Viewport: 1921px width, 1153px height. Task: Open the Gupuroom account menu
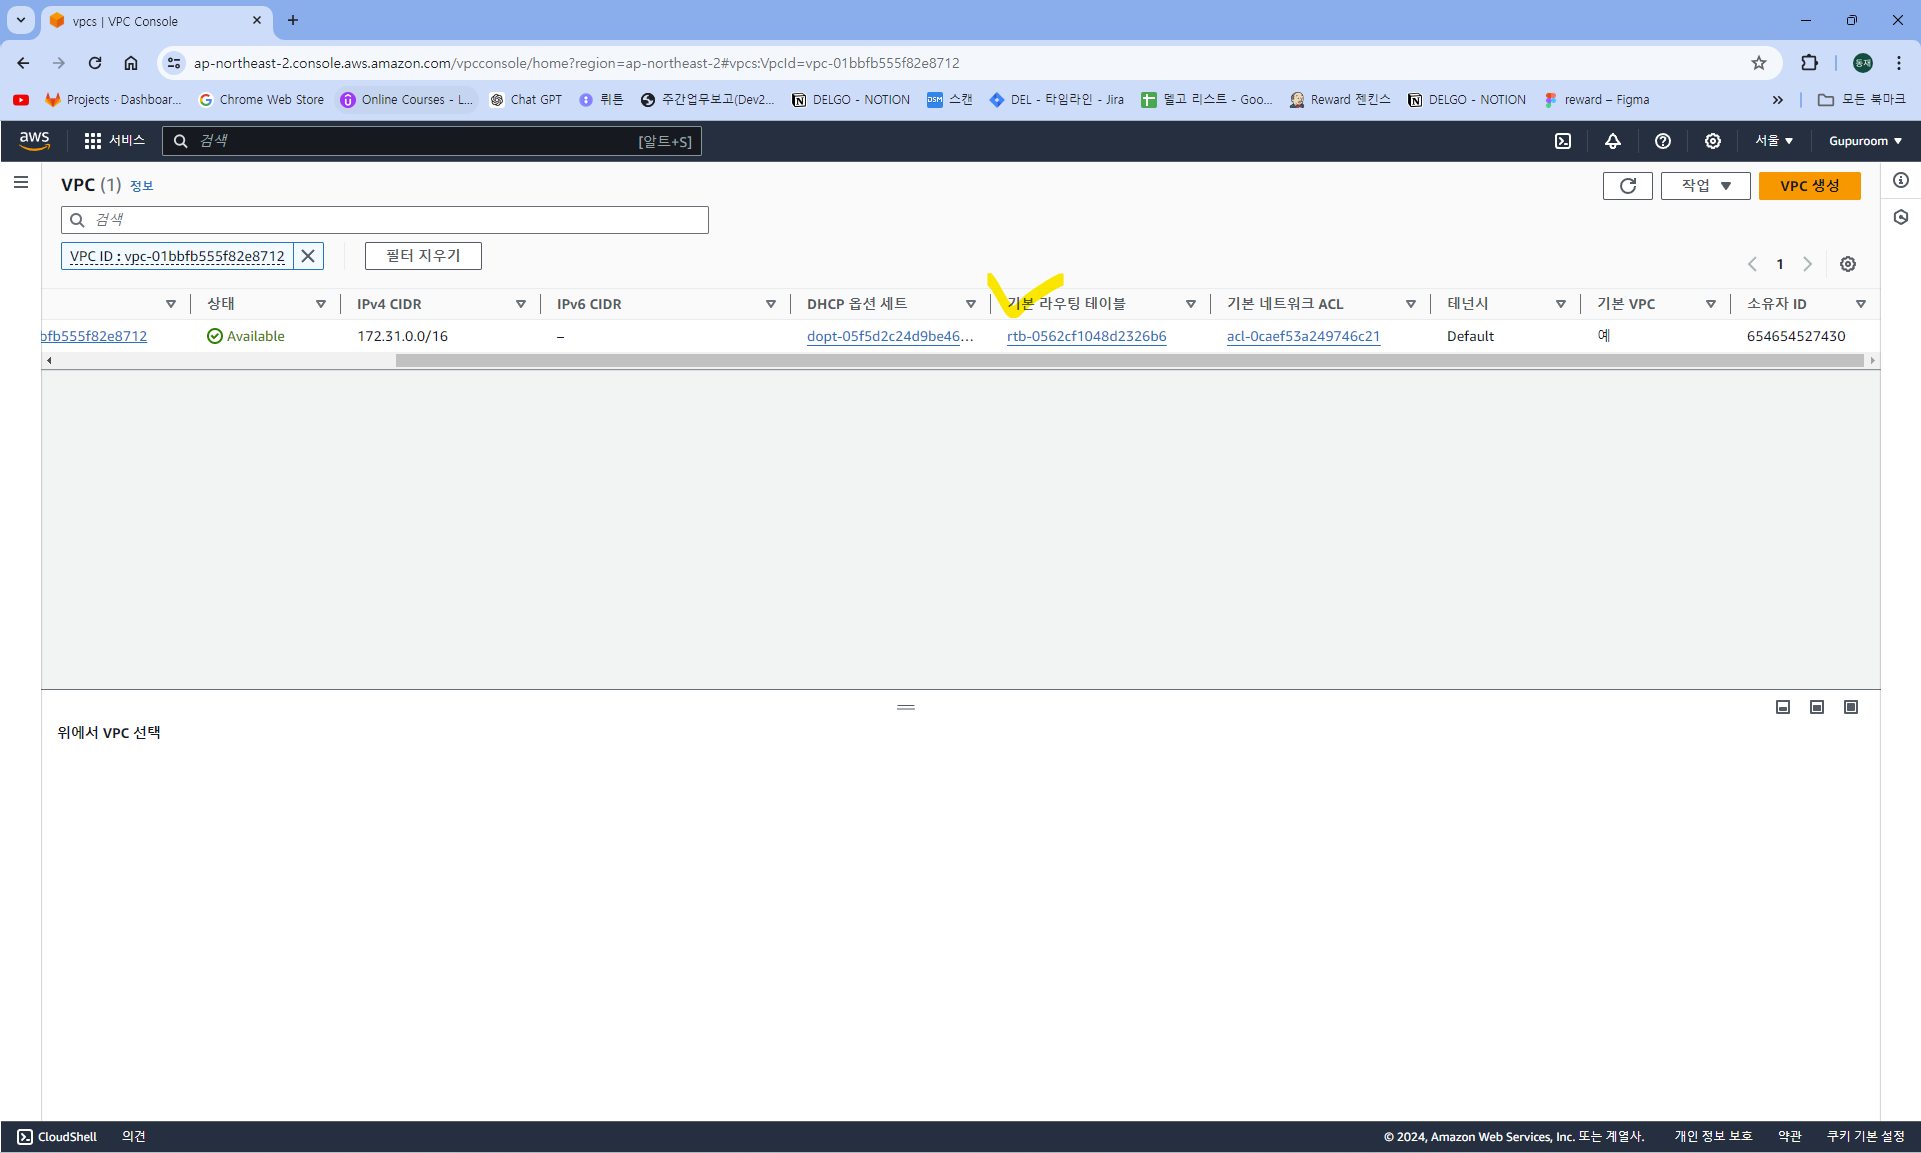(x=1865, y=141)
